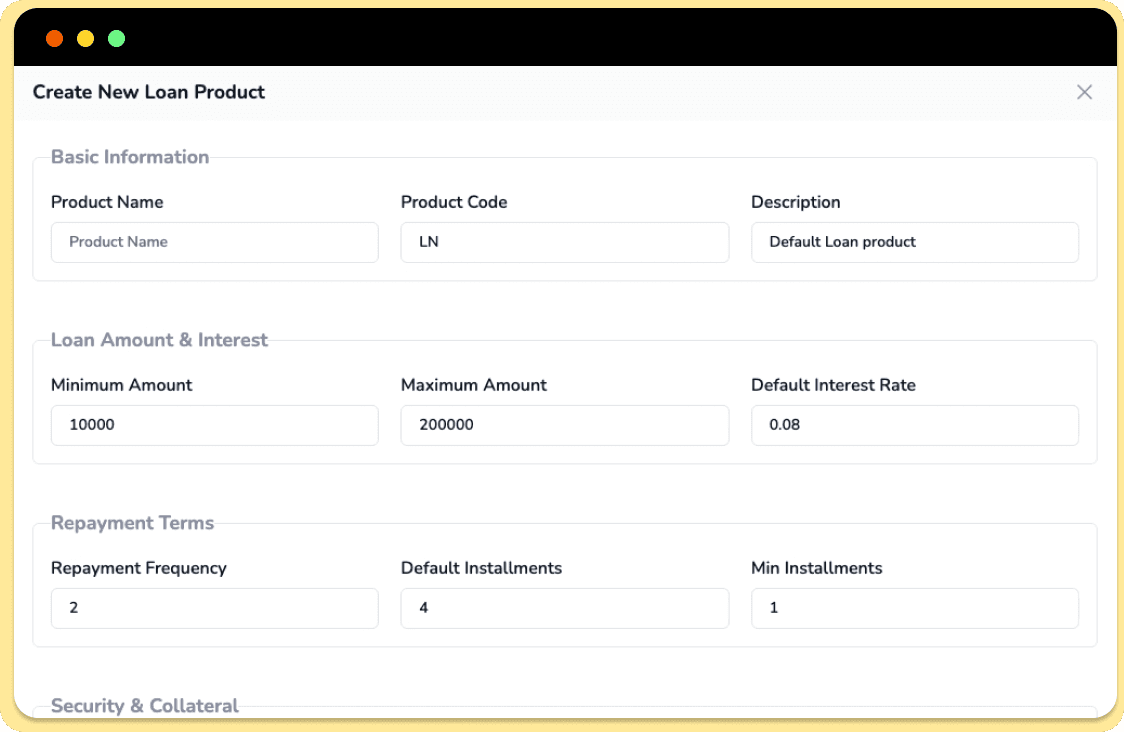Click the Create New Loan Product title

coord(149,92)
